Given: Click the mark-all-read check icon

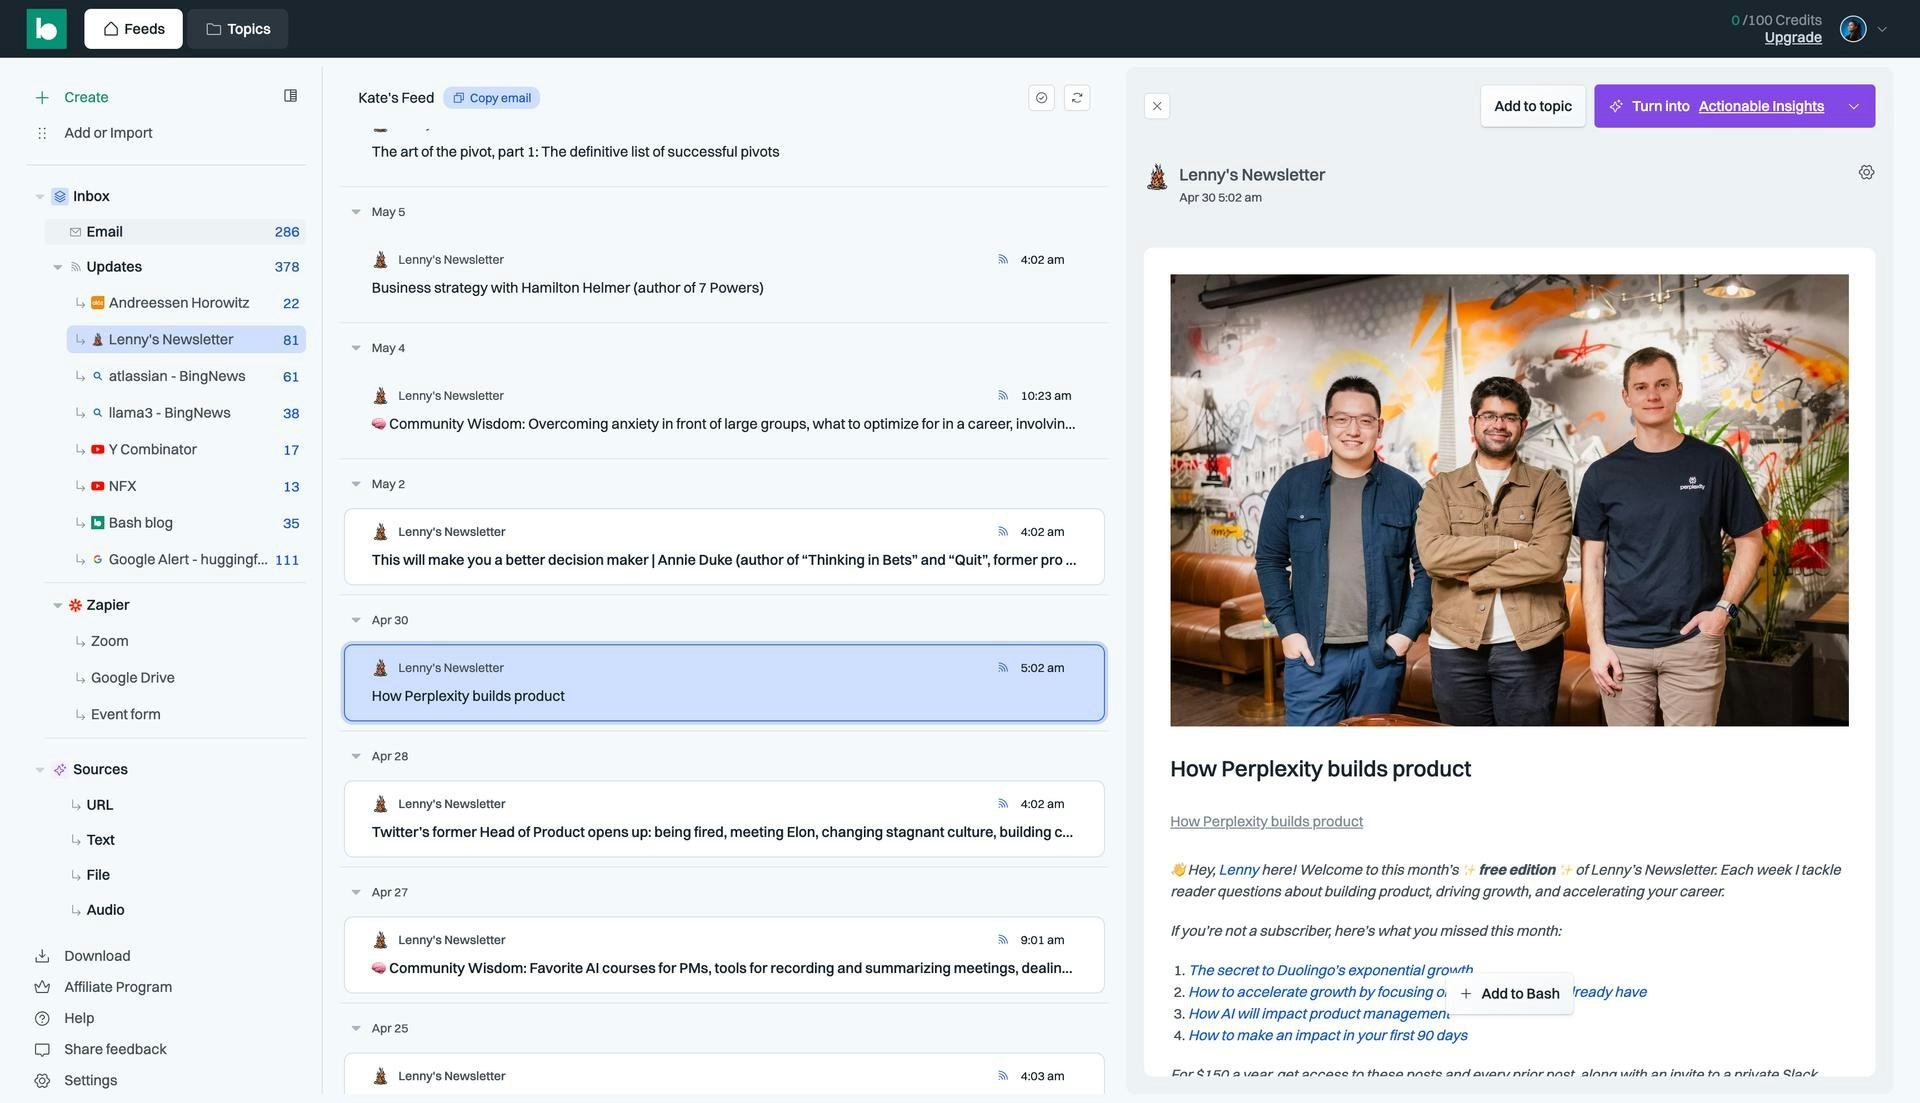Looking at the screenshot, I should pos(1041,98).
